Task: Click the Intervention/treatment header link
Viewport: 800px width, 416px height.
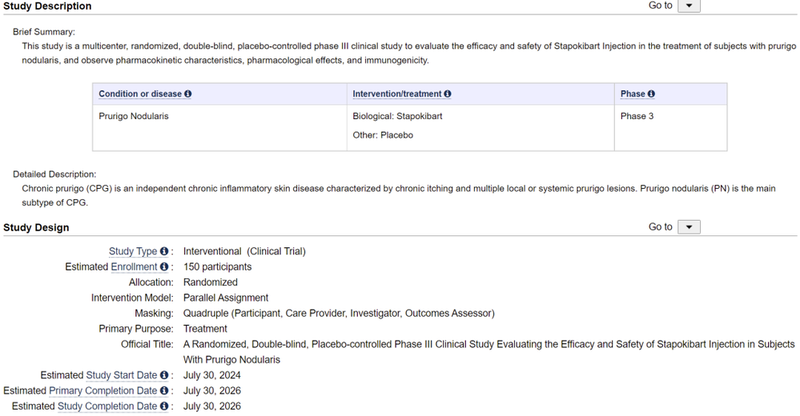Action: tap(397, 94)
